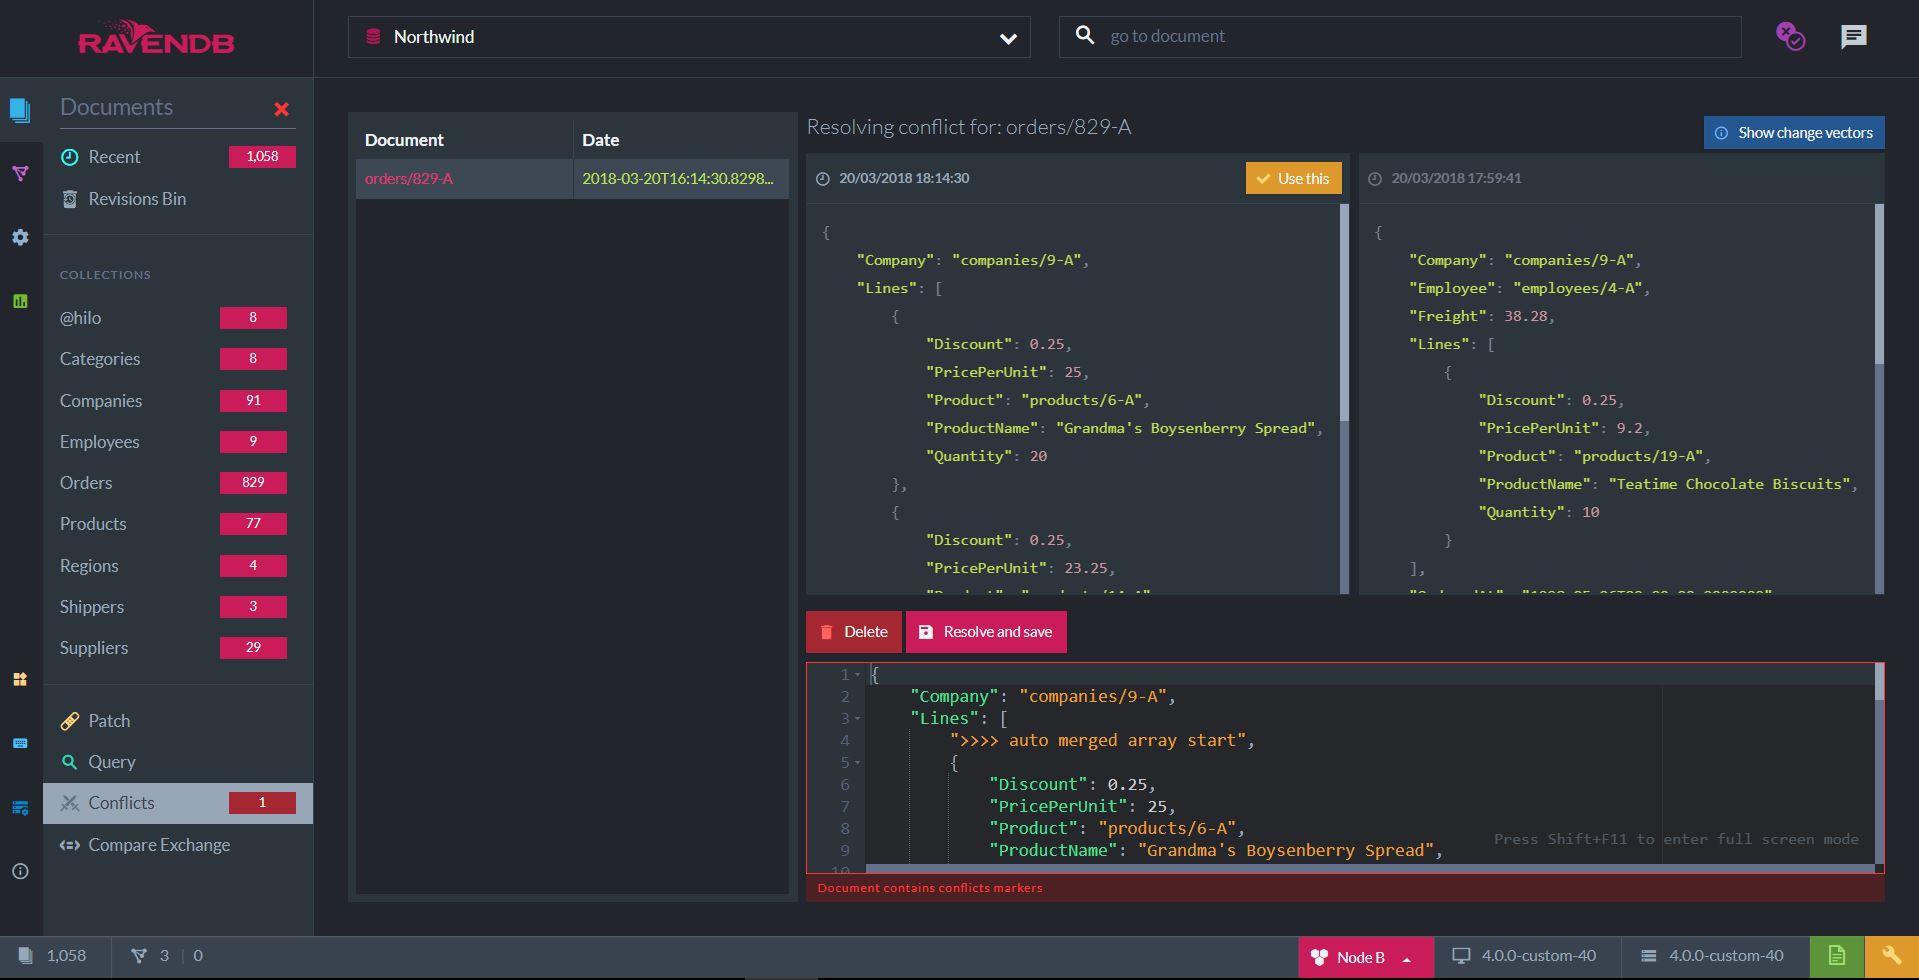Open the Settings gear icon in sidebar
This screenshot has height=980, width=1919.
click(20, 237)
